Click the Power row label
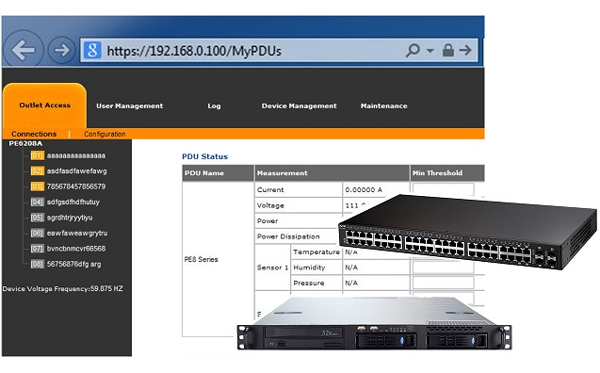 click(267, 221)
